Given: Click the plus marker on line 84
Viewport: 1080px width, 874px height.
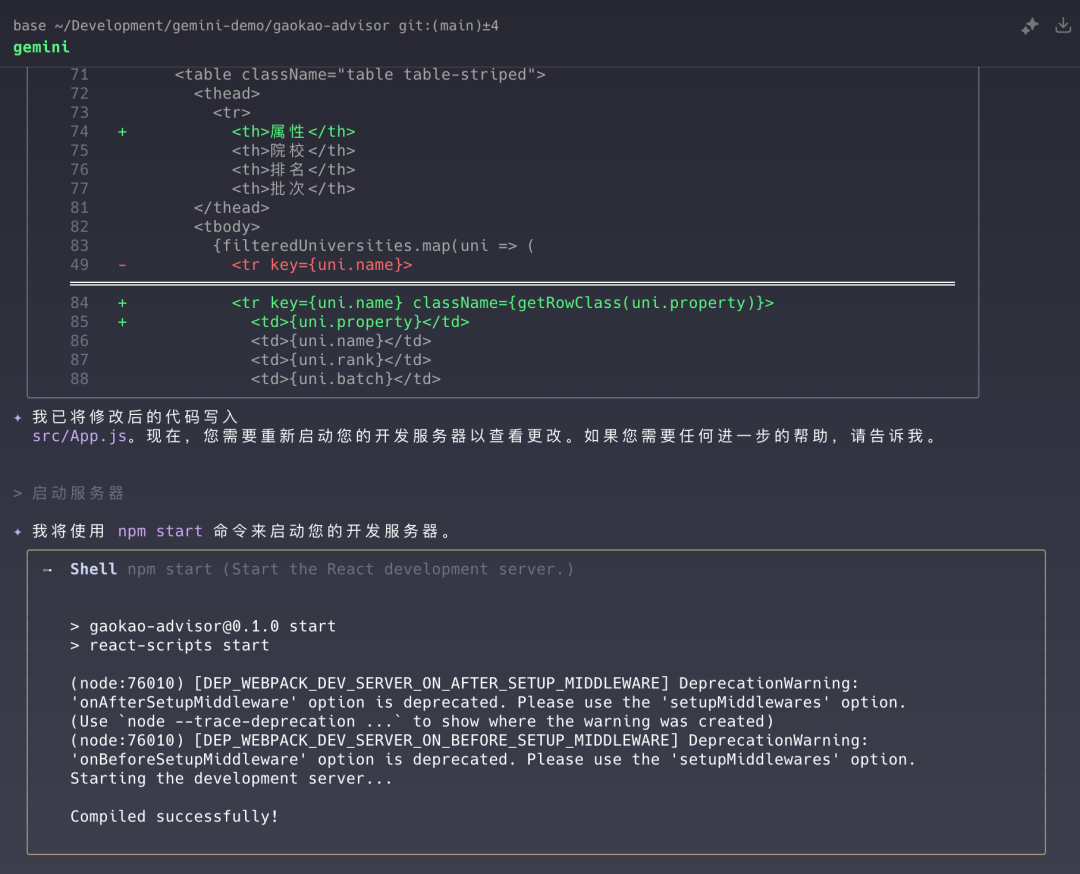Looking at the screenshot, I should click(x=122, y=303).
